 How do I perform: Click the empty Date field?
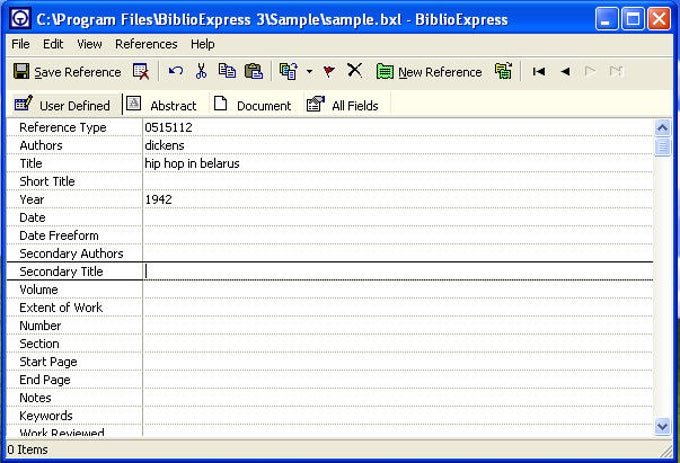pos(398,218)
